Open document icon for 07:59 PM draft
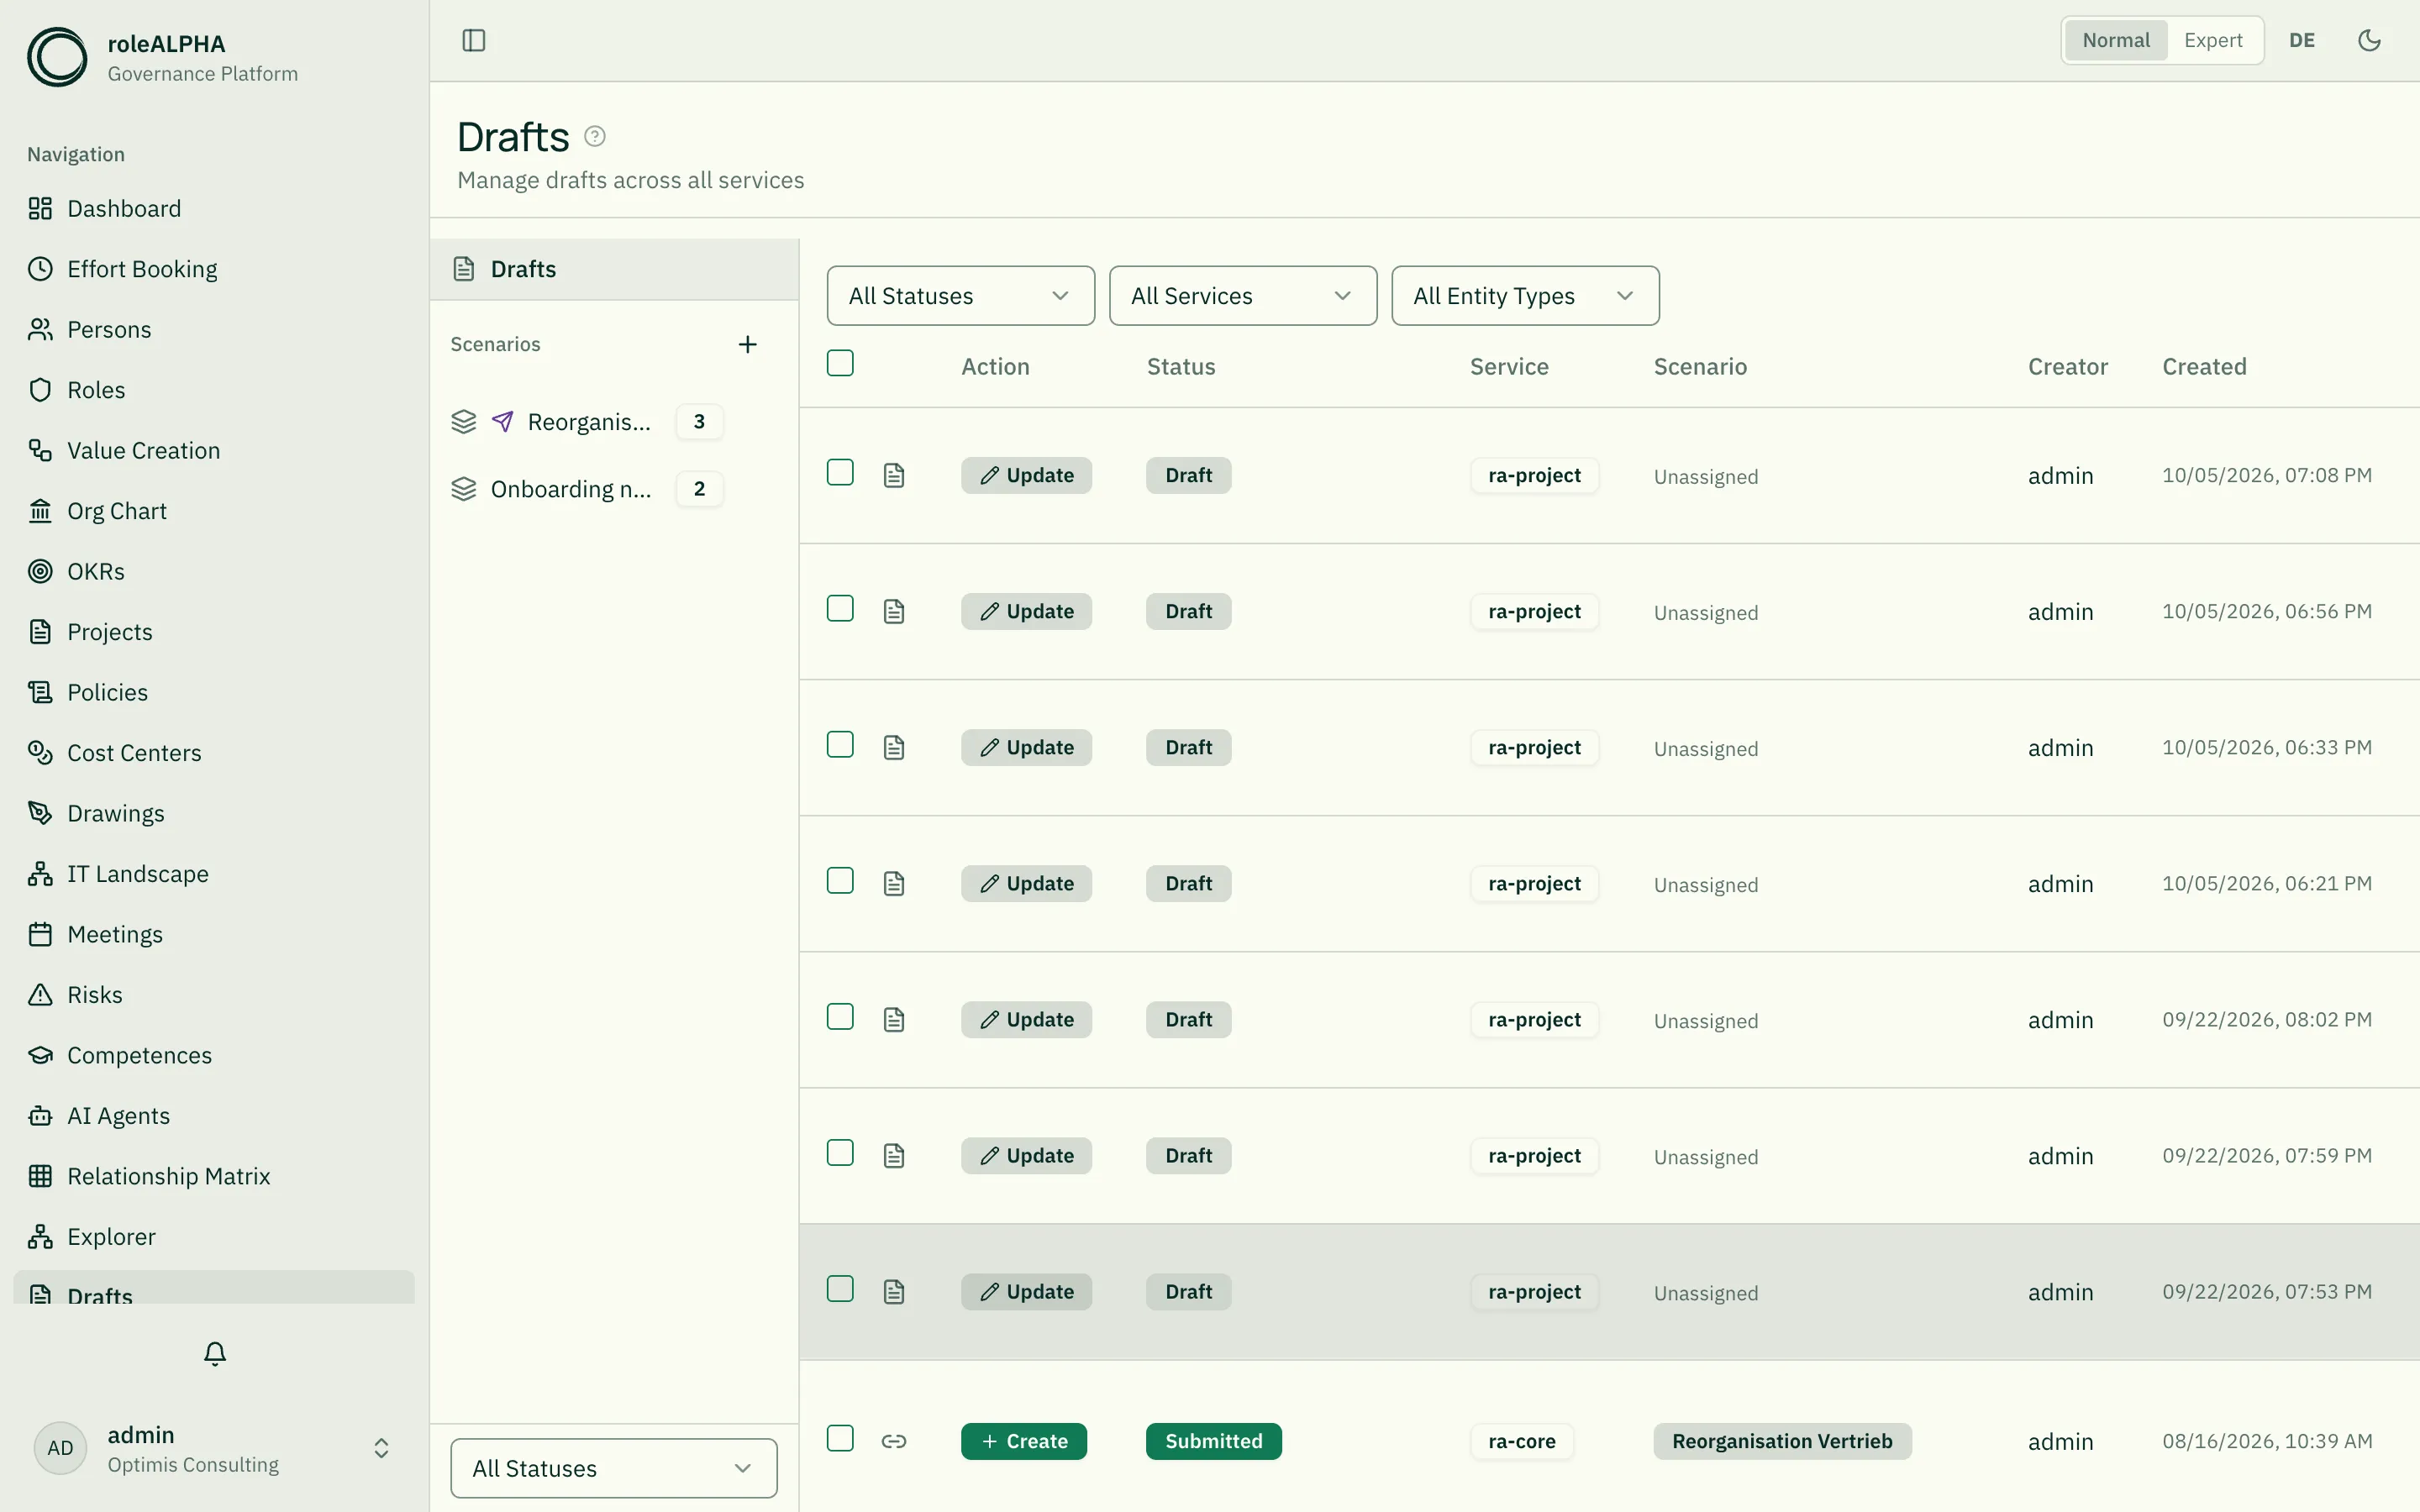This screenshot has height=1512, width=2420. 894,1155
